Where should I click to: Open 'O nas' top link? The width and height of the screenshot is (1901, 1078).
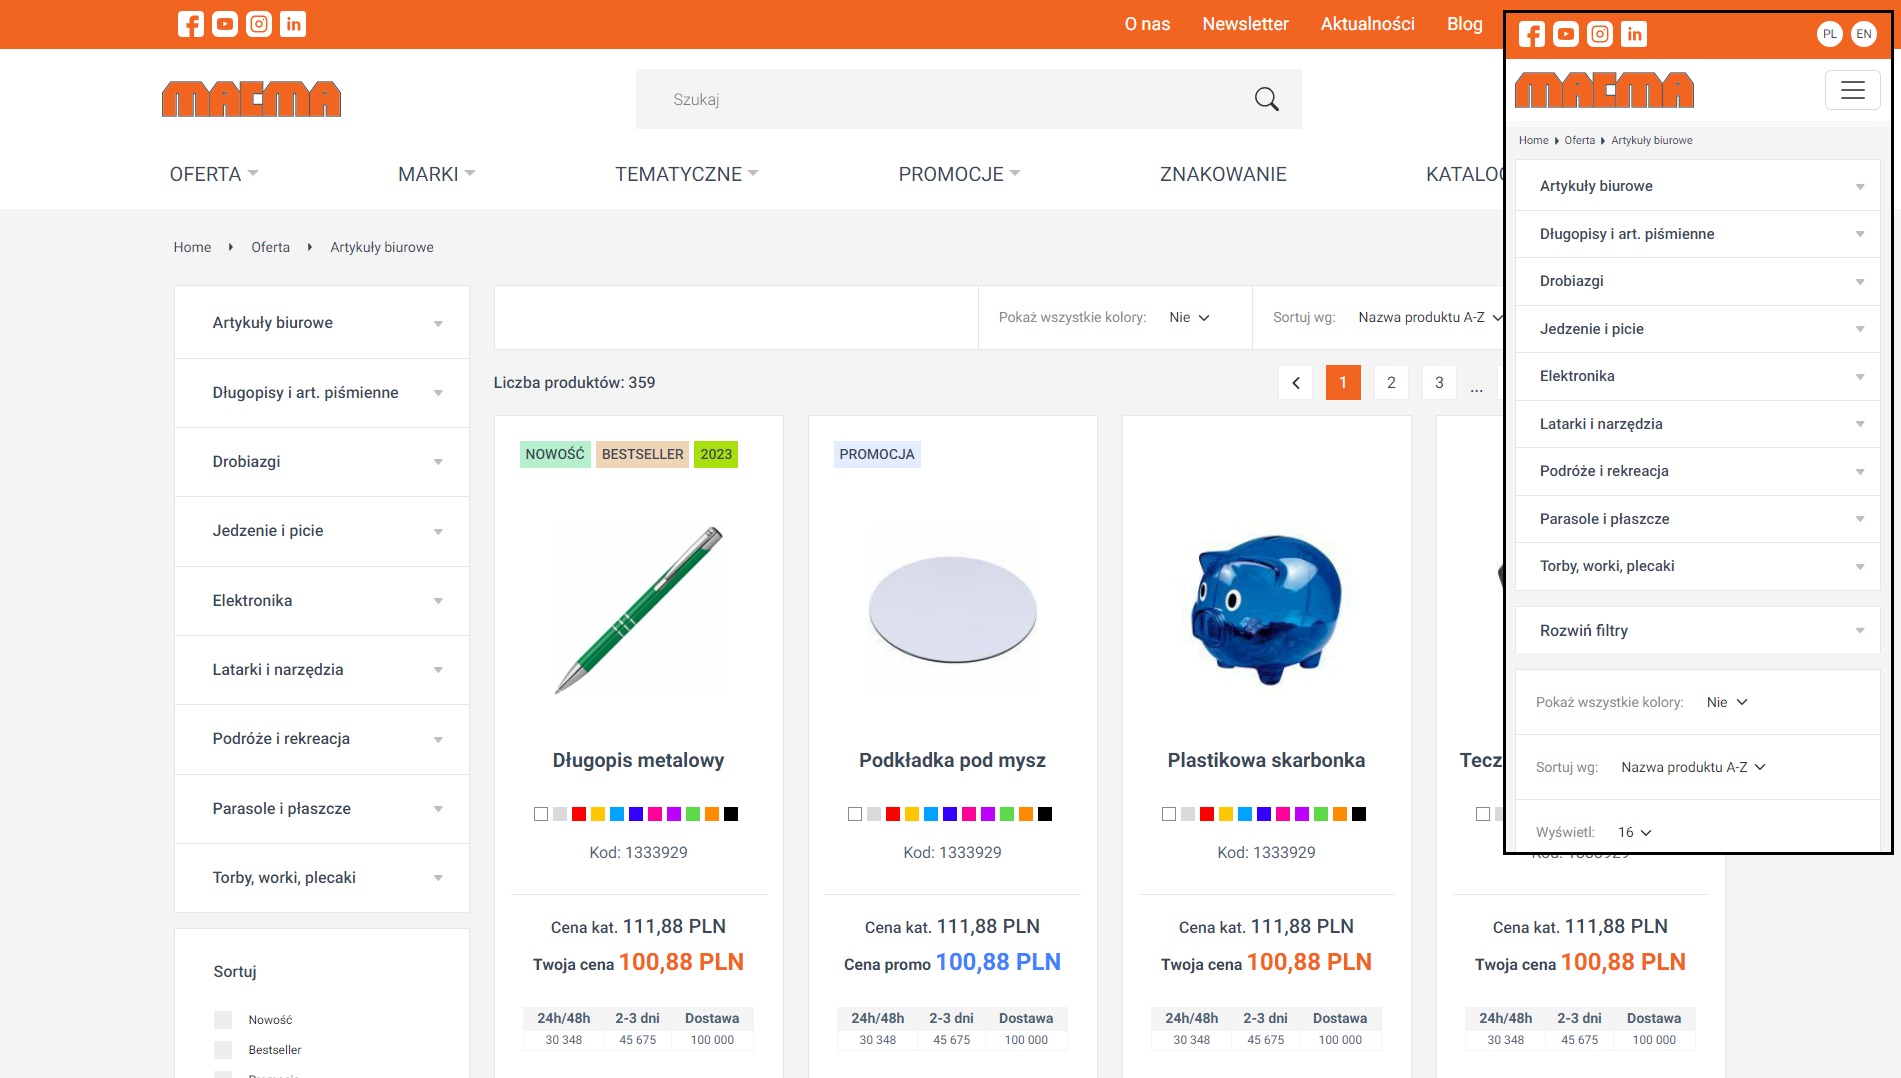tap(1147, 24)
